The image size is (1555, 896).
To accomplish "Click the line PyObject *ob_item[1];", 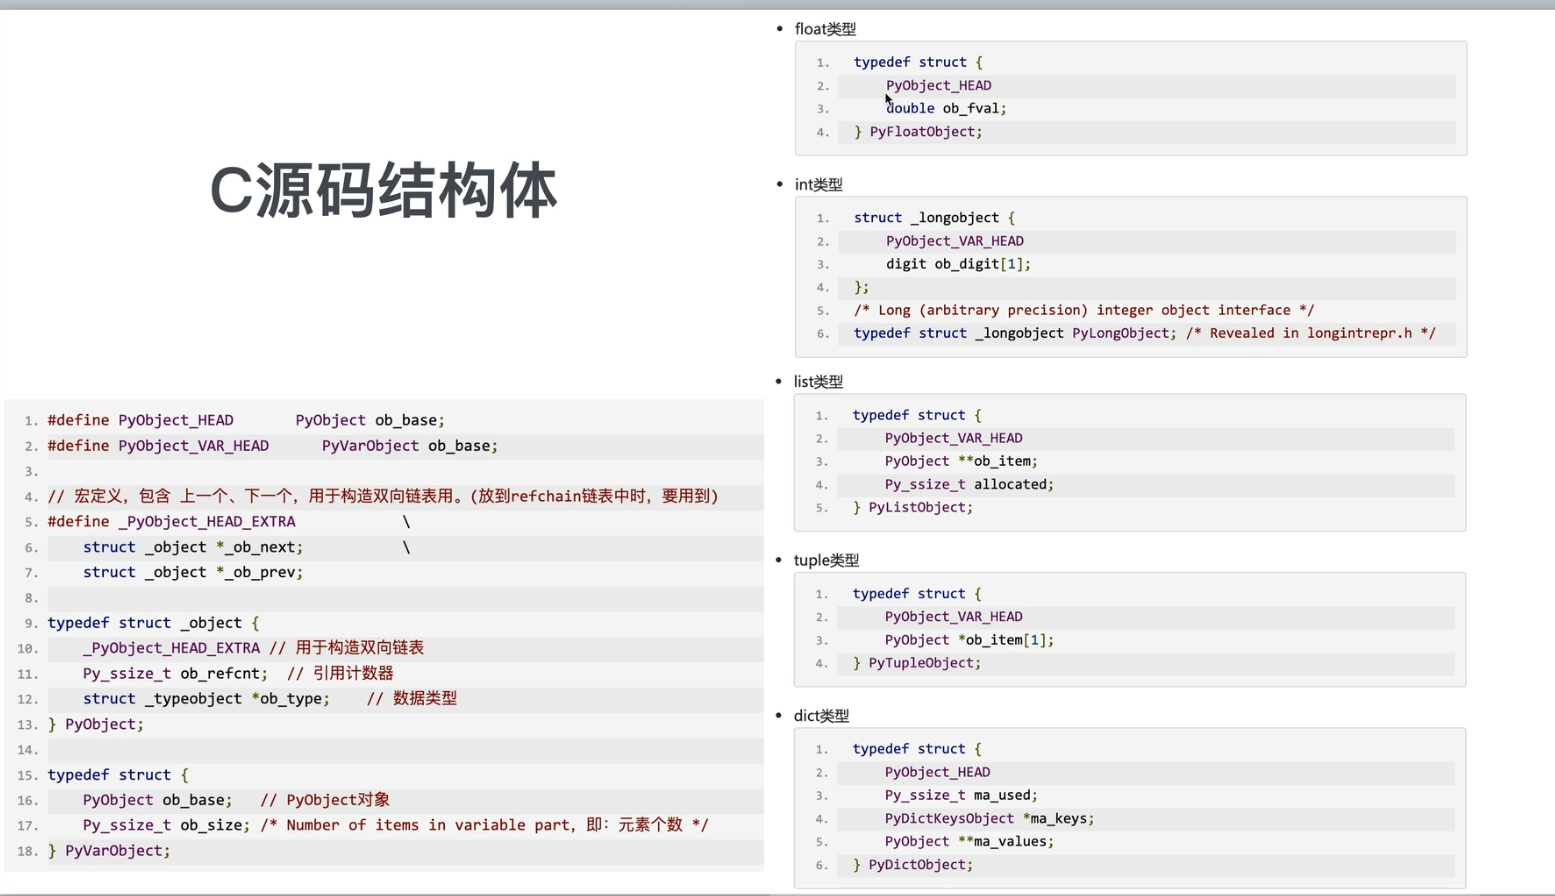I will click(969, 640).
